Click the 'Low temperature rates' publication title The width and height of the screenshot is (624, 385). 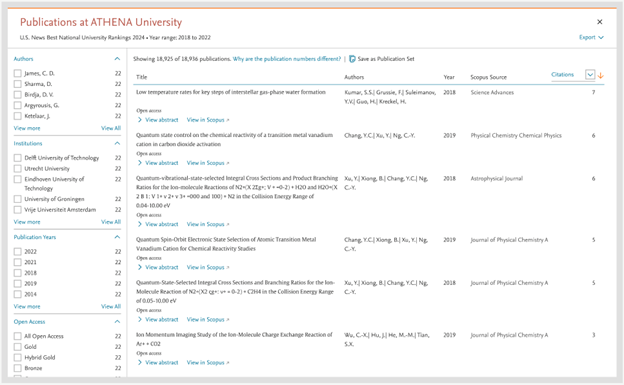231,92
